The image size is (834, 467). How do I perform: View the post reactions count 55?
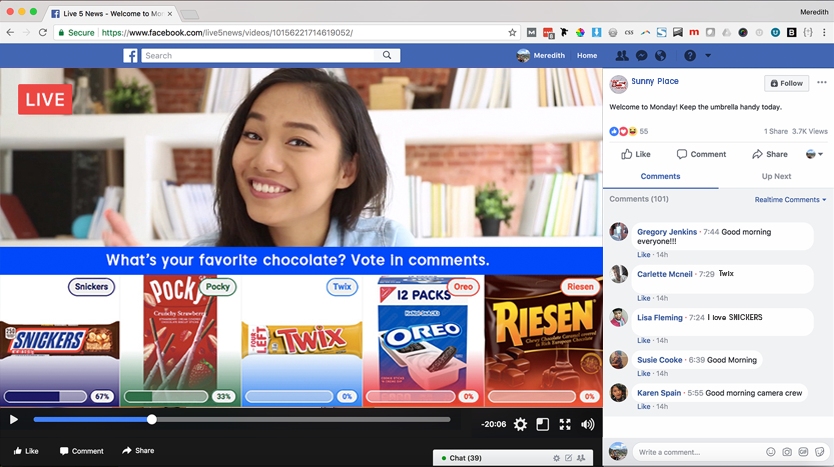pos(644,131)
